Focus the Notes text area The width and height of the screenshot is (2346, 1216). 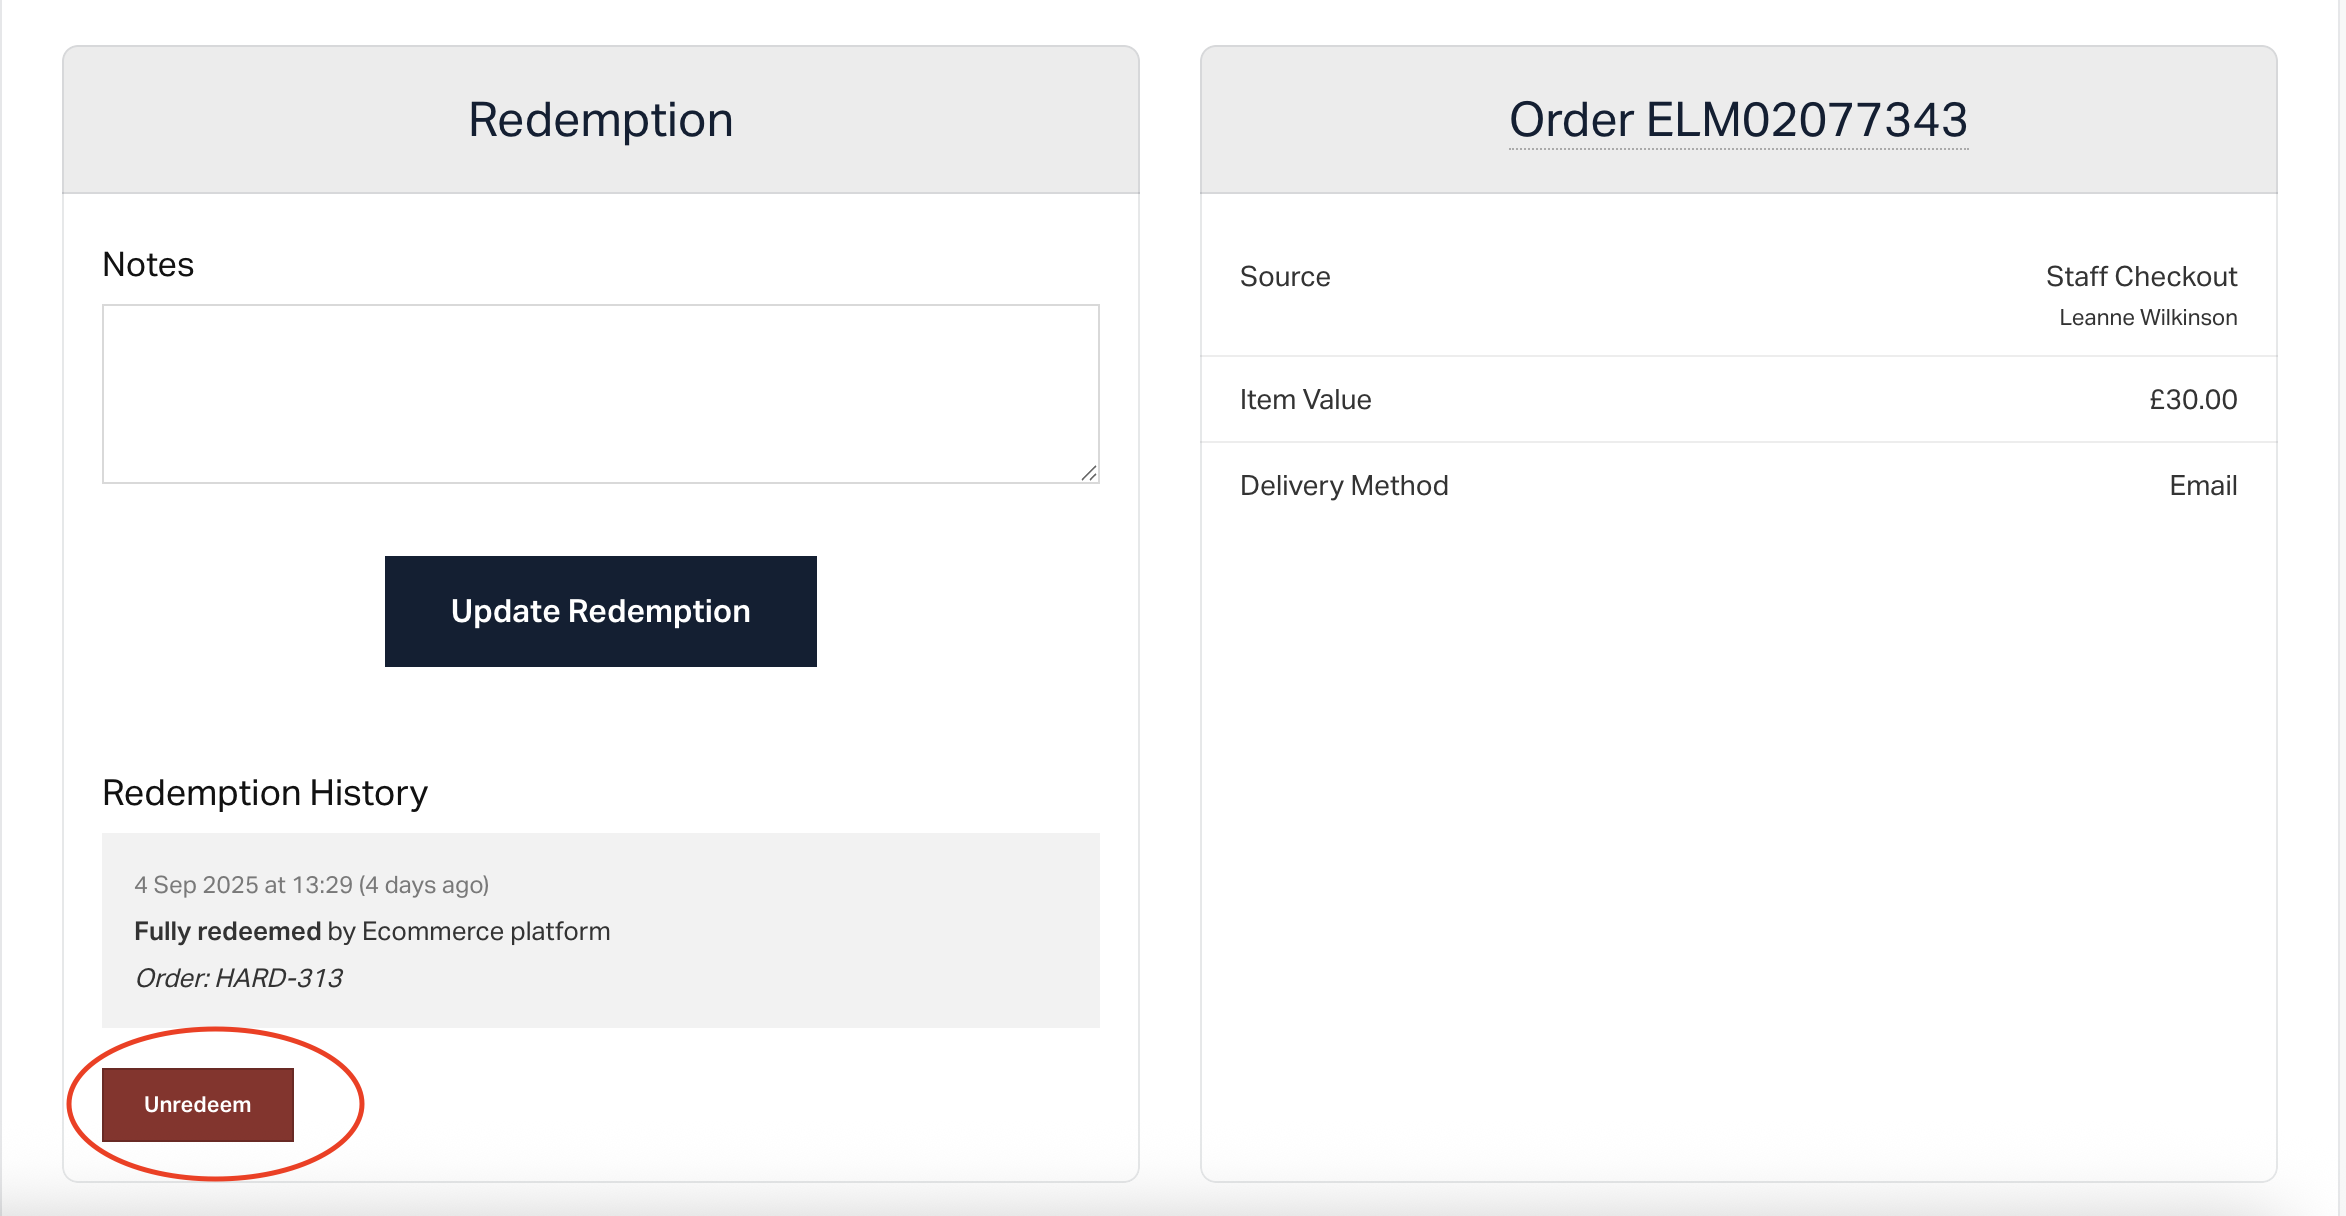[x=600, y=393]
